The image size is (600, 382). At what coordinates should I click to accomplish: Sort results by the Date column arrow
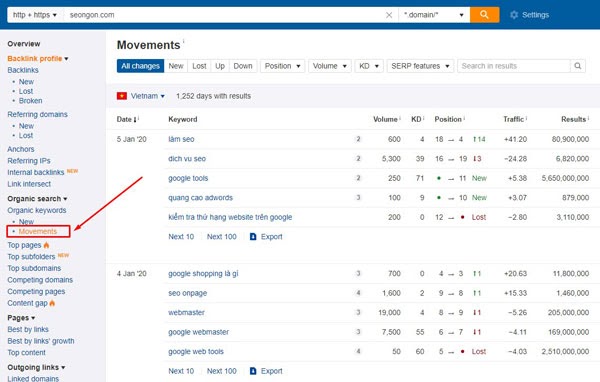coord(135,119)
